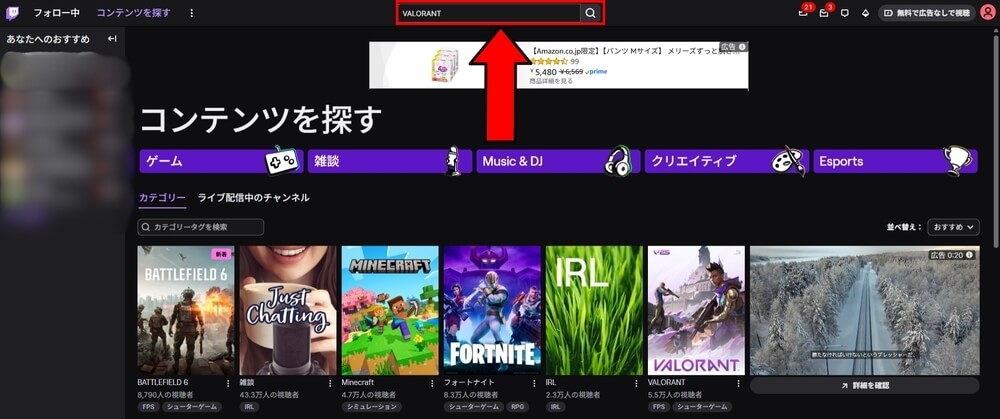Image resolution: width=1000 pixels, height=419 pixels.
Task: Open the コンテンツを探す page
Action: 133,13
